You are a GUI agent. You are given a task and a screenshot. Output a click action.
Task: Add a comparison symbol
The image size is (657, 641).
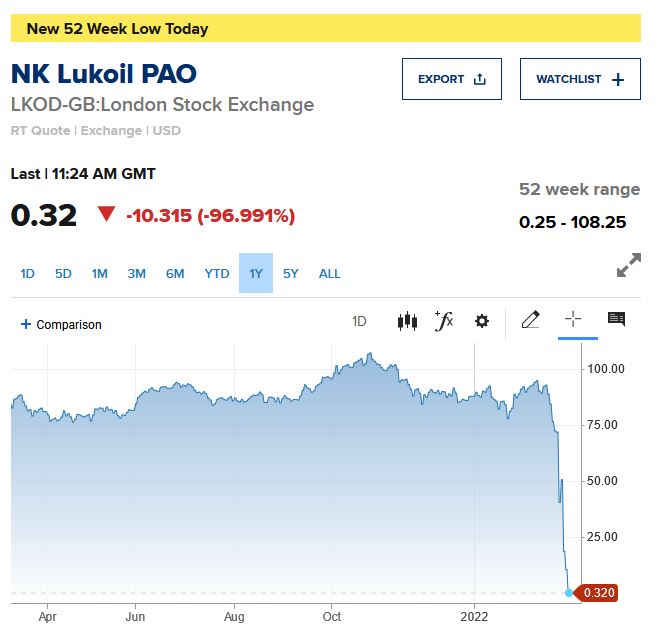61,324
